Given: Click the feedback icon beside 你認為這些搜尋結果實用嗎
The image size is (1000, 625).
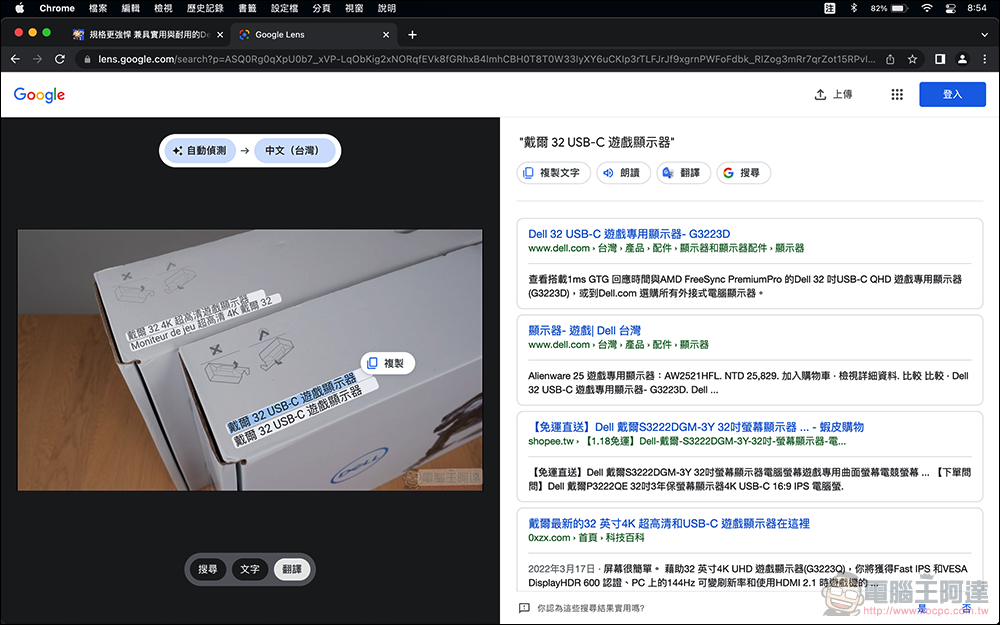Looking at the screenshot, I should tap(524, 608).
